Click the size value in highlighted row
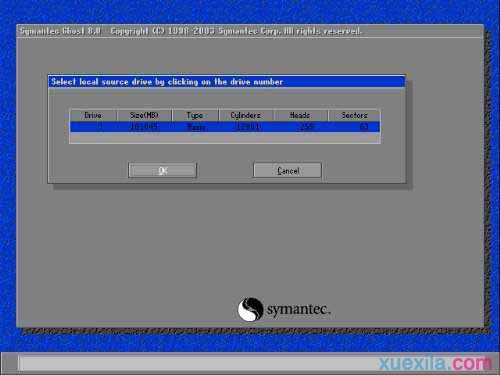Image resolution: width=500 pixels, height=375 pixels. click(x=144, y=127)
